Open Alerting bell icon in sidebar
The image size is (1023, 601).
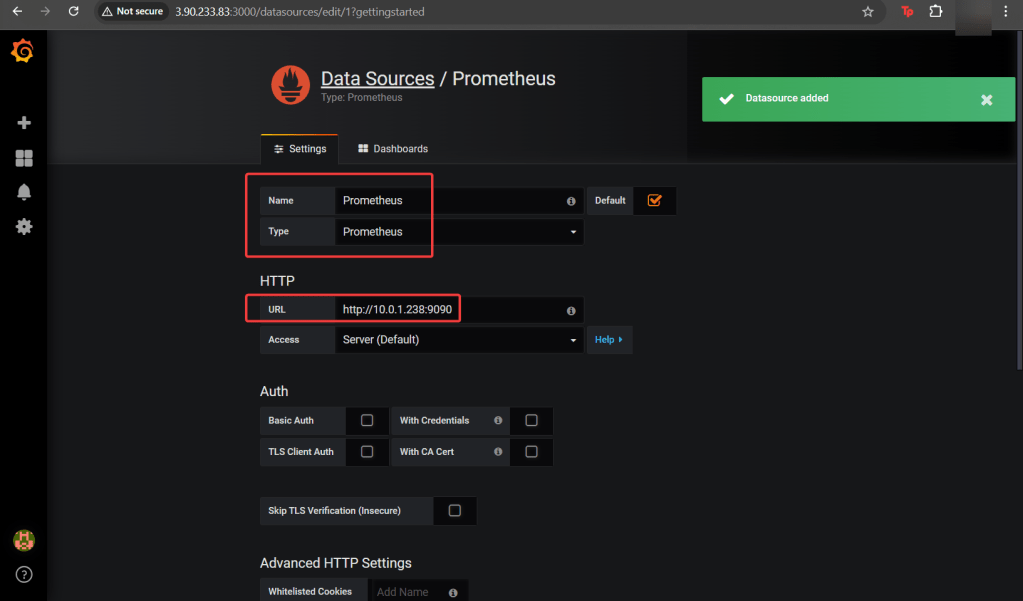tap(24, 192)
